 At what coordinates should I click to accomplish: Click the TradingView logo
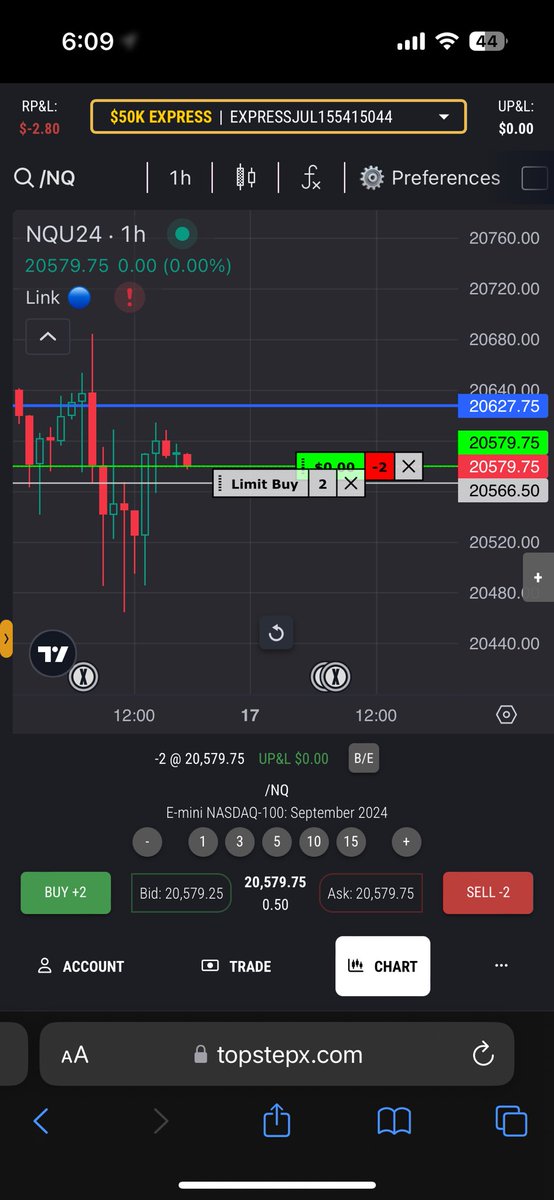52,655
